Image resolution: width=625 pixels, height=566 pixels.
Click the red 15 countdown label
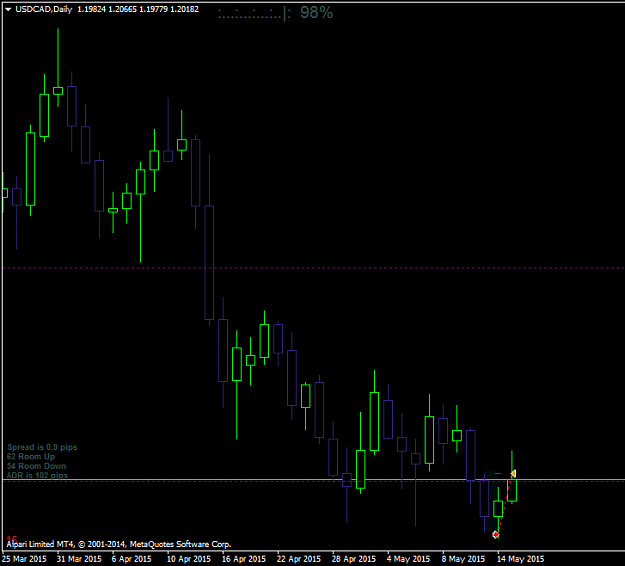click(12, 539)
